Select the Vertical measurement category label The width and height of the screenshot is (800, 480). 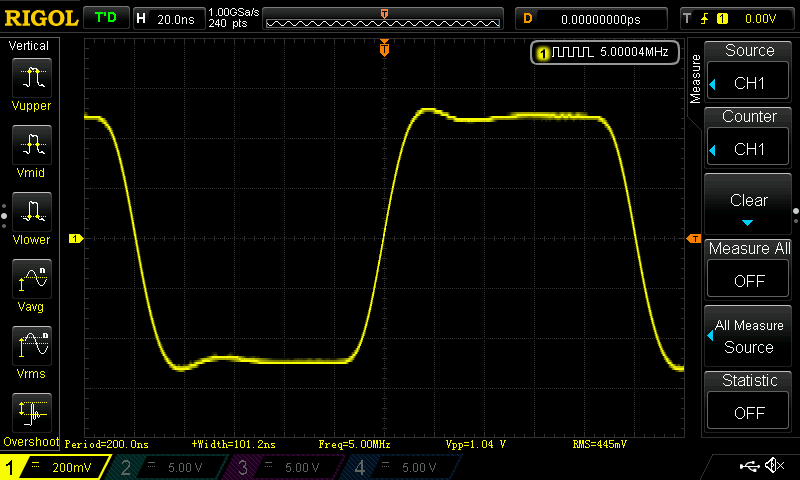(x=29, y=46)
